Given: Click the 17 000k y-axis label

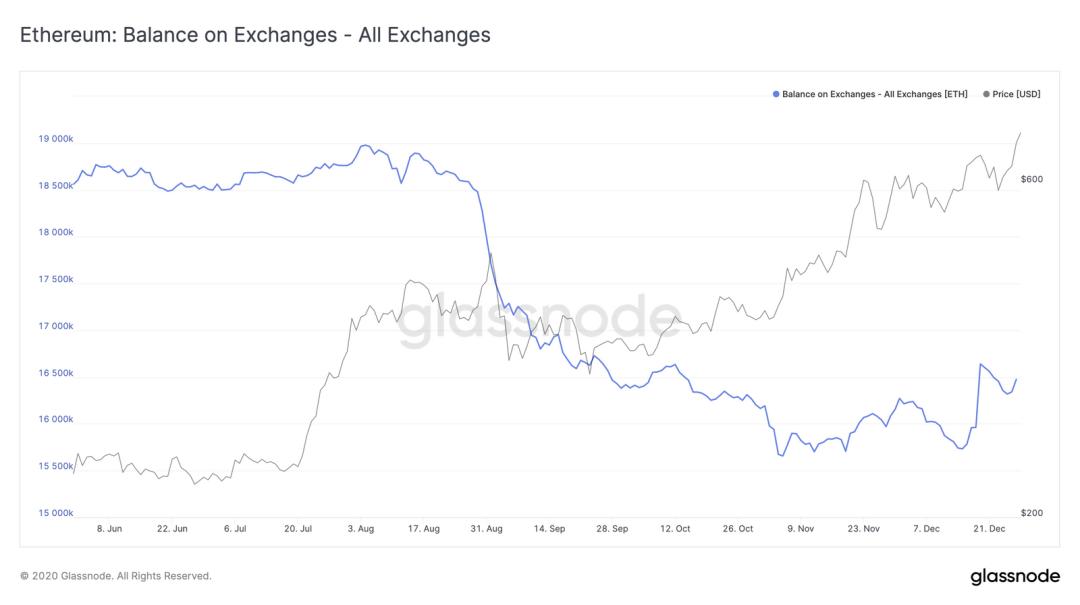Looking at the screenshot, I should [x=56, y=326].
